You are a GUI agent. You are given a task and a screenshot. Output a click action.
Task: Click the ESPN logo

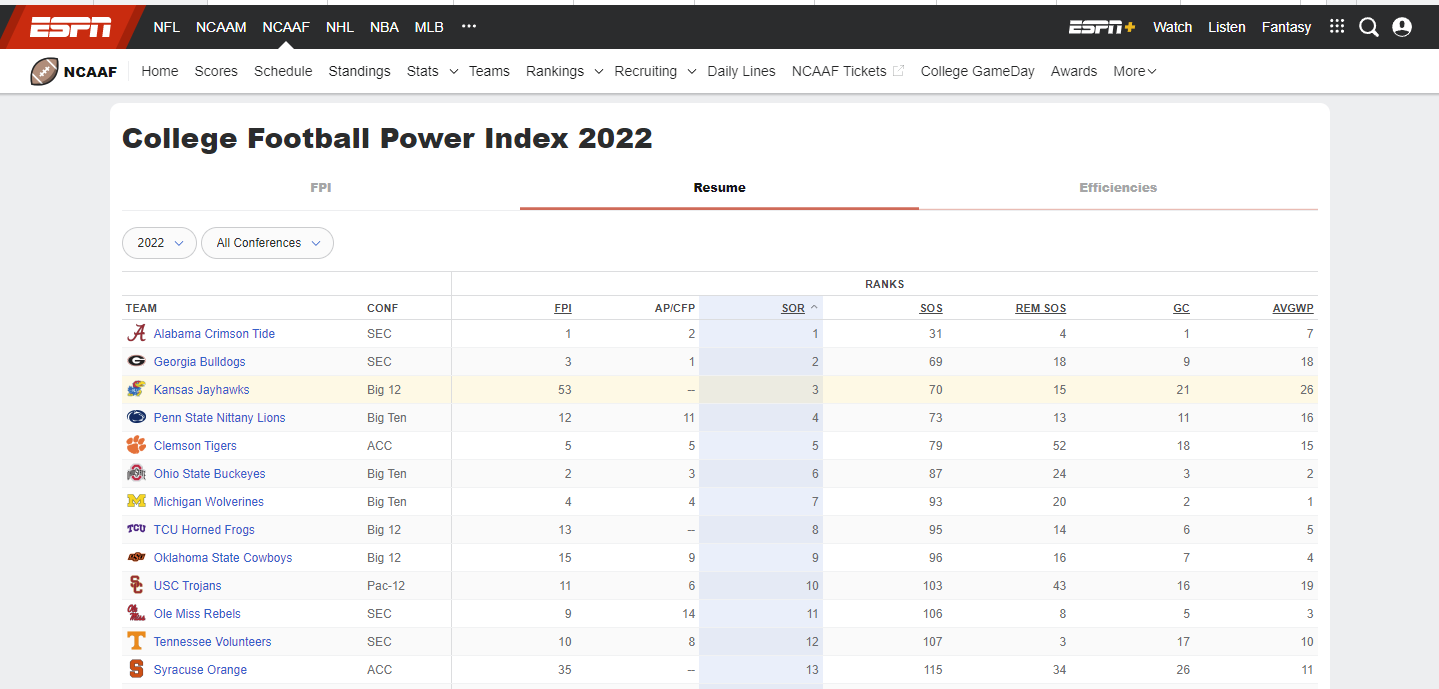[71, 27]
